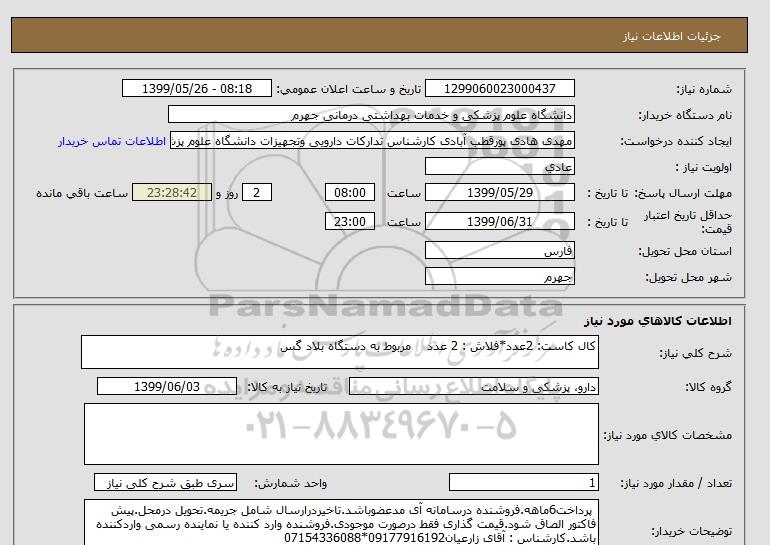
Task: Click the label توضیحات خریدار
Action: click(691, 531)
